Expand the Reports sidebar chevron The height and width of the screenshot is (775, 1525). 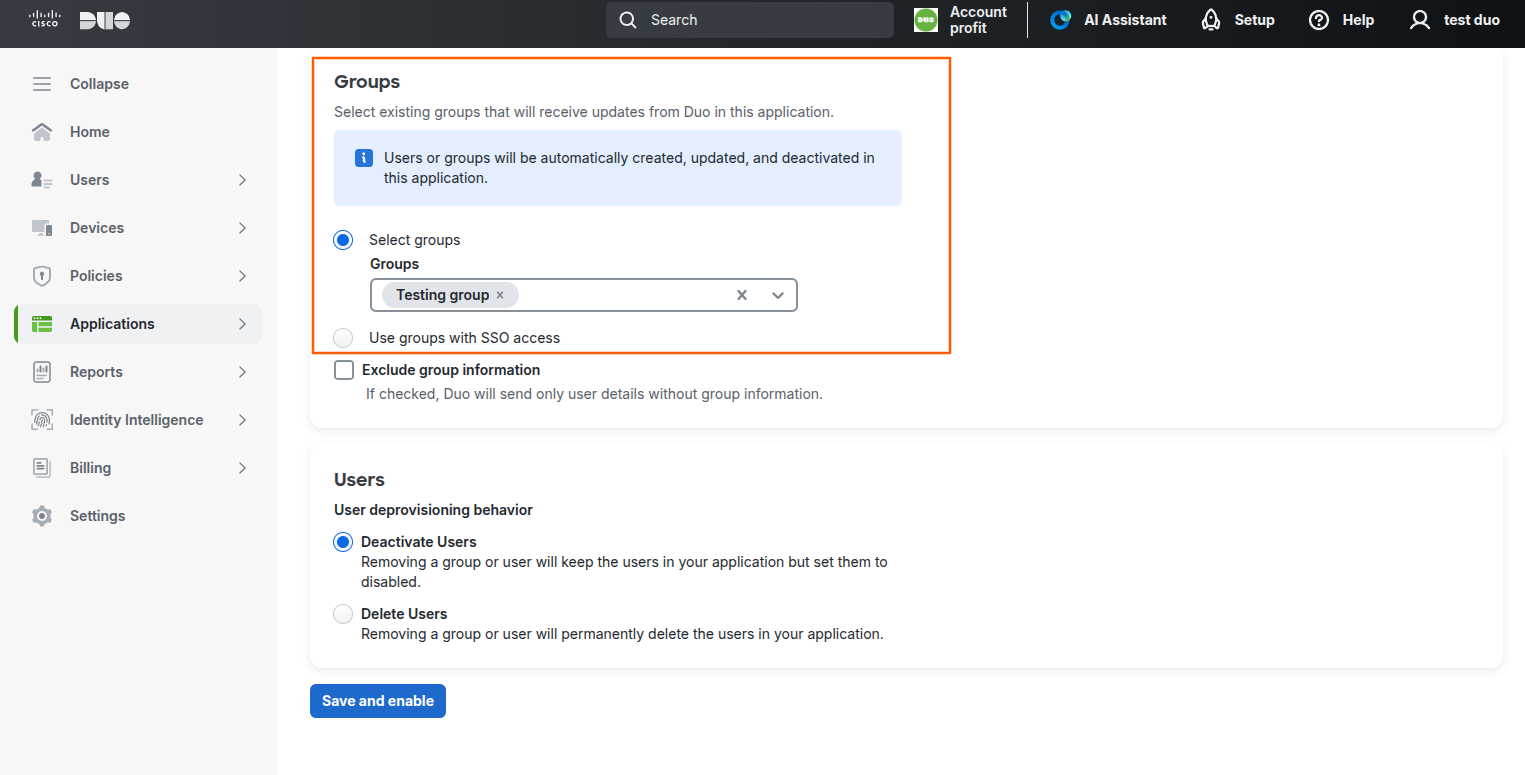[x=242, y=372]
